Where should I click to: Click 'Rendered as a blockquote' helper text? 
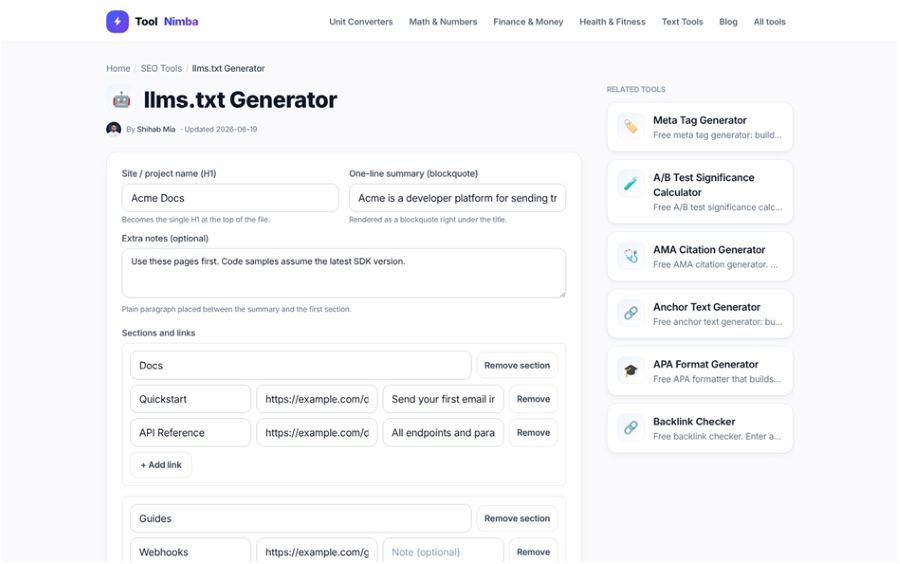click(x=428, y=219)
